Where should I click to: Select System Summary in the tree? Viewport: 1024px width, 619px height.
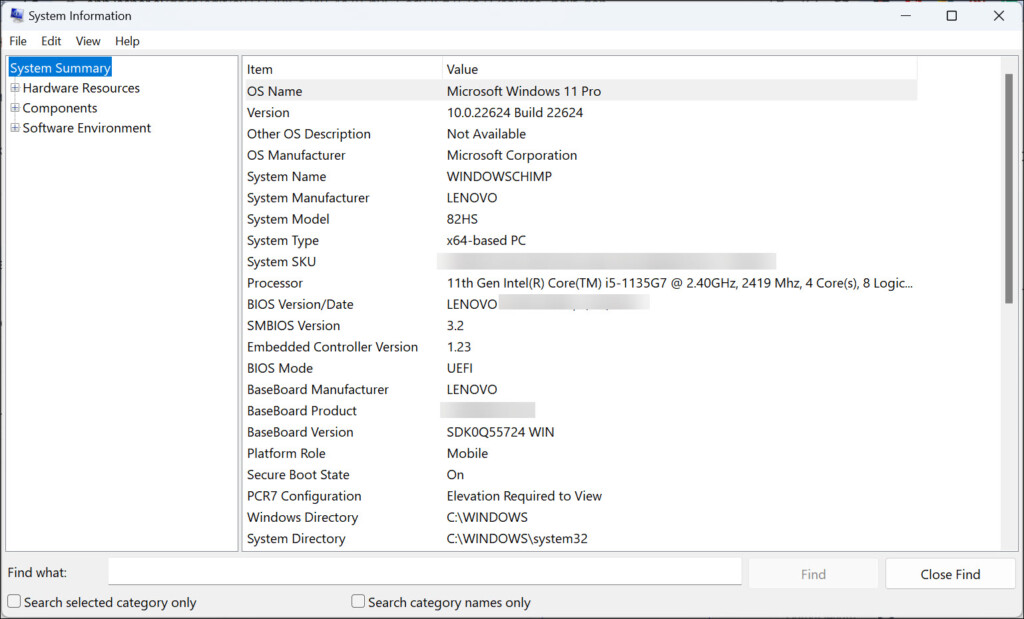click(60, 68)
